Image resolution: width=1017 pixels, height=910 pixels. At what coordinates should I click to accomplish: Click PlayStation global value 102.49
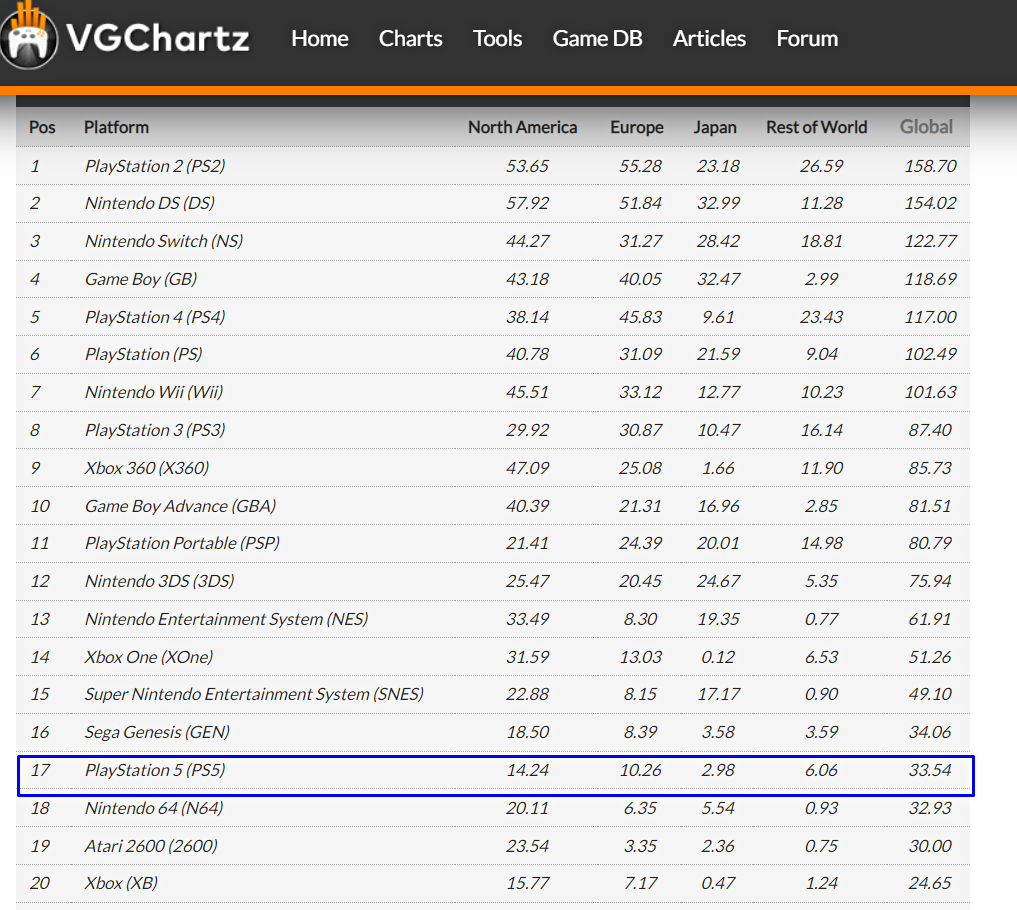931,354
